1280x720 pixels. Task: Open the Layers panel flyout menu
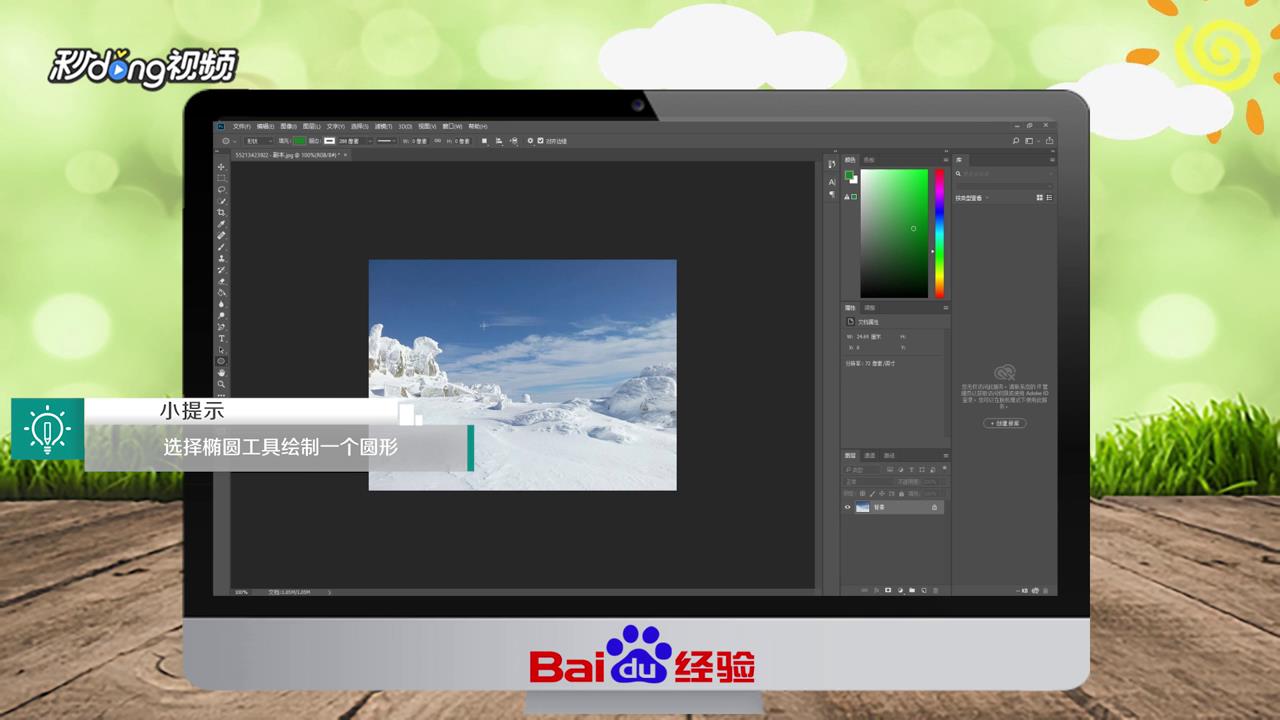coord(945,455)
